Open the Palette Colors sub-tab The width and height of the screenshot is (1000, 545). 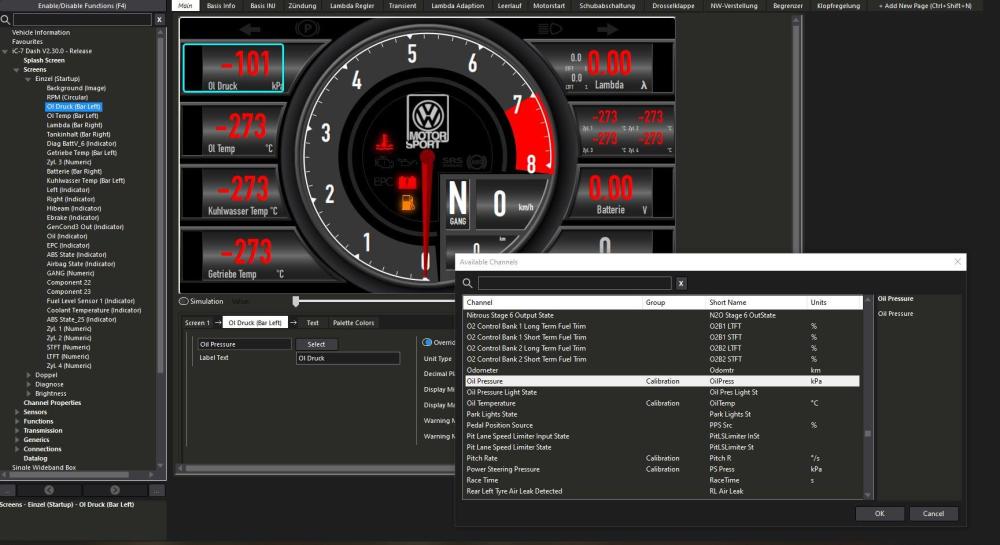pyautogui.click(x=353, y=323)
